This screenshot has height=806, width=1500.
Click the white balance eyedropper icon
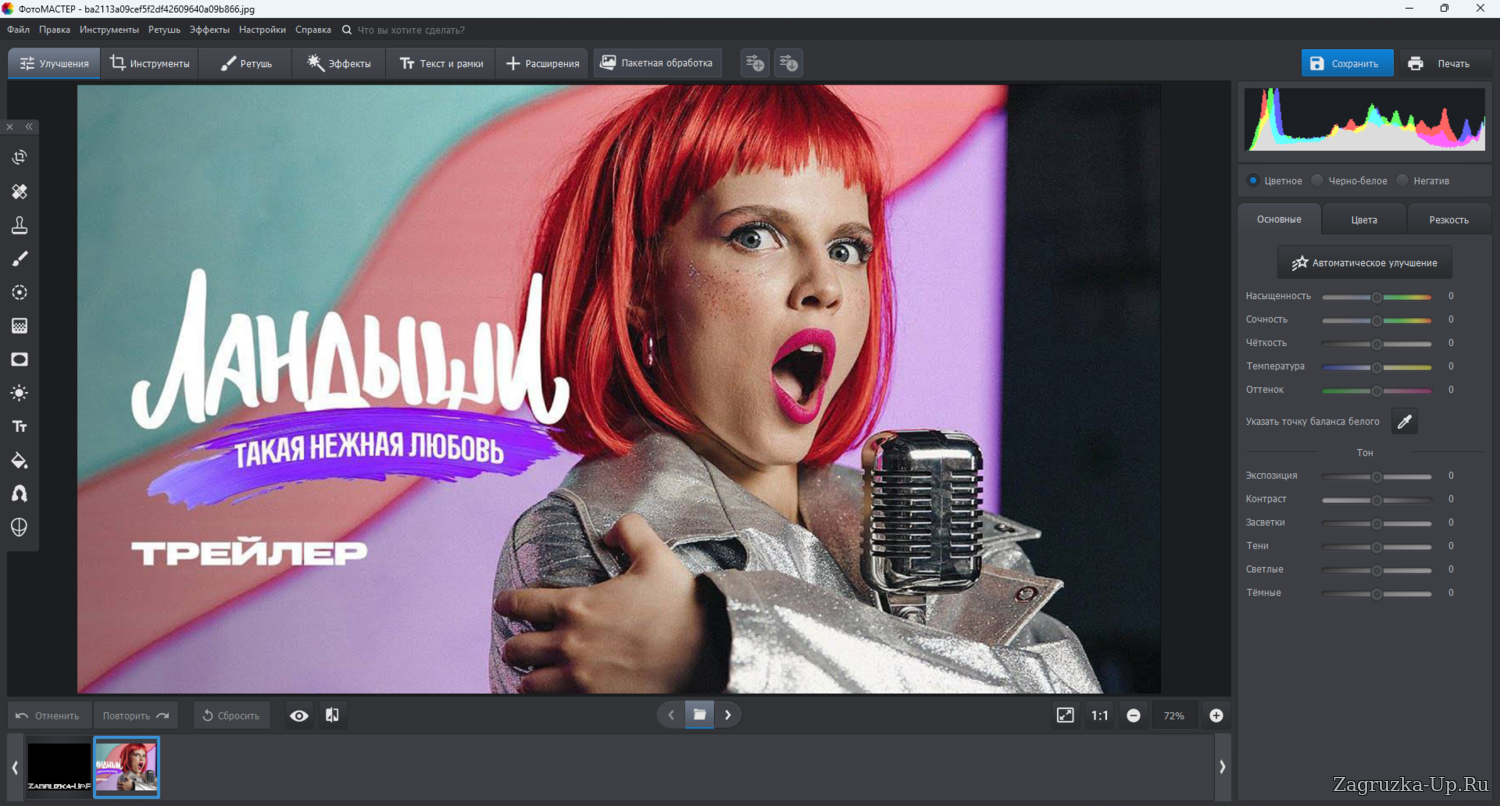pyautogui.click(x=1404, y=422)
